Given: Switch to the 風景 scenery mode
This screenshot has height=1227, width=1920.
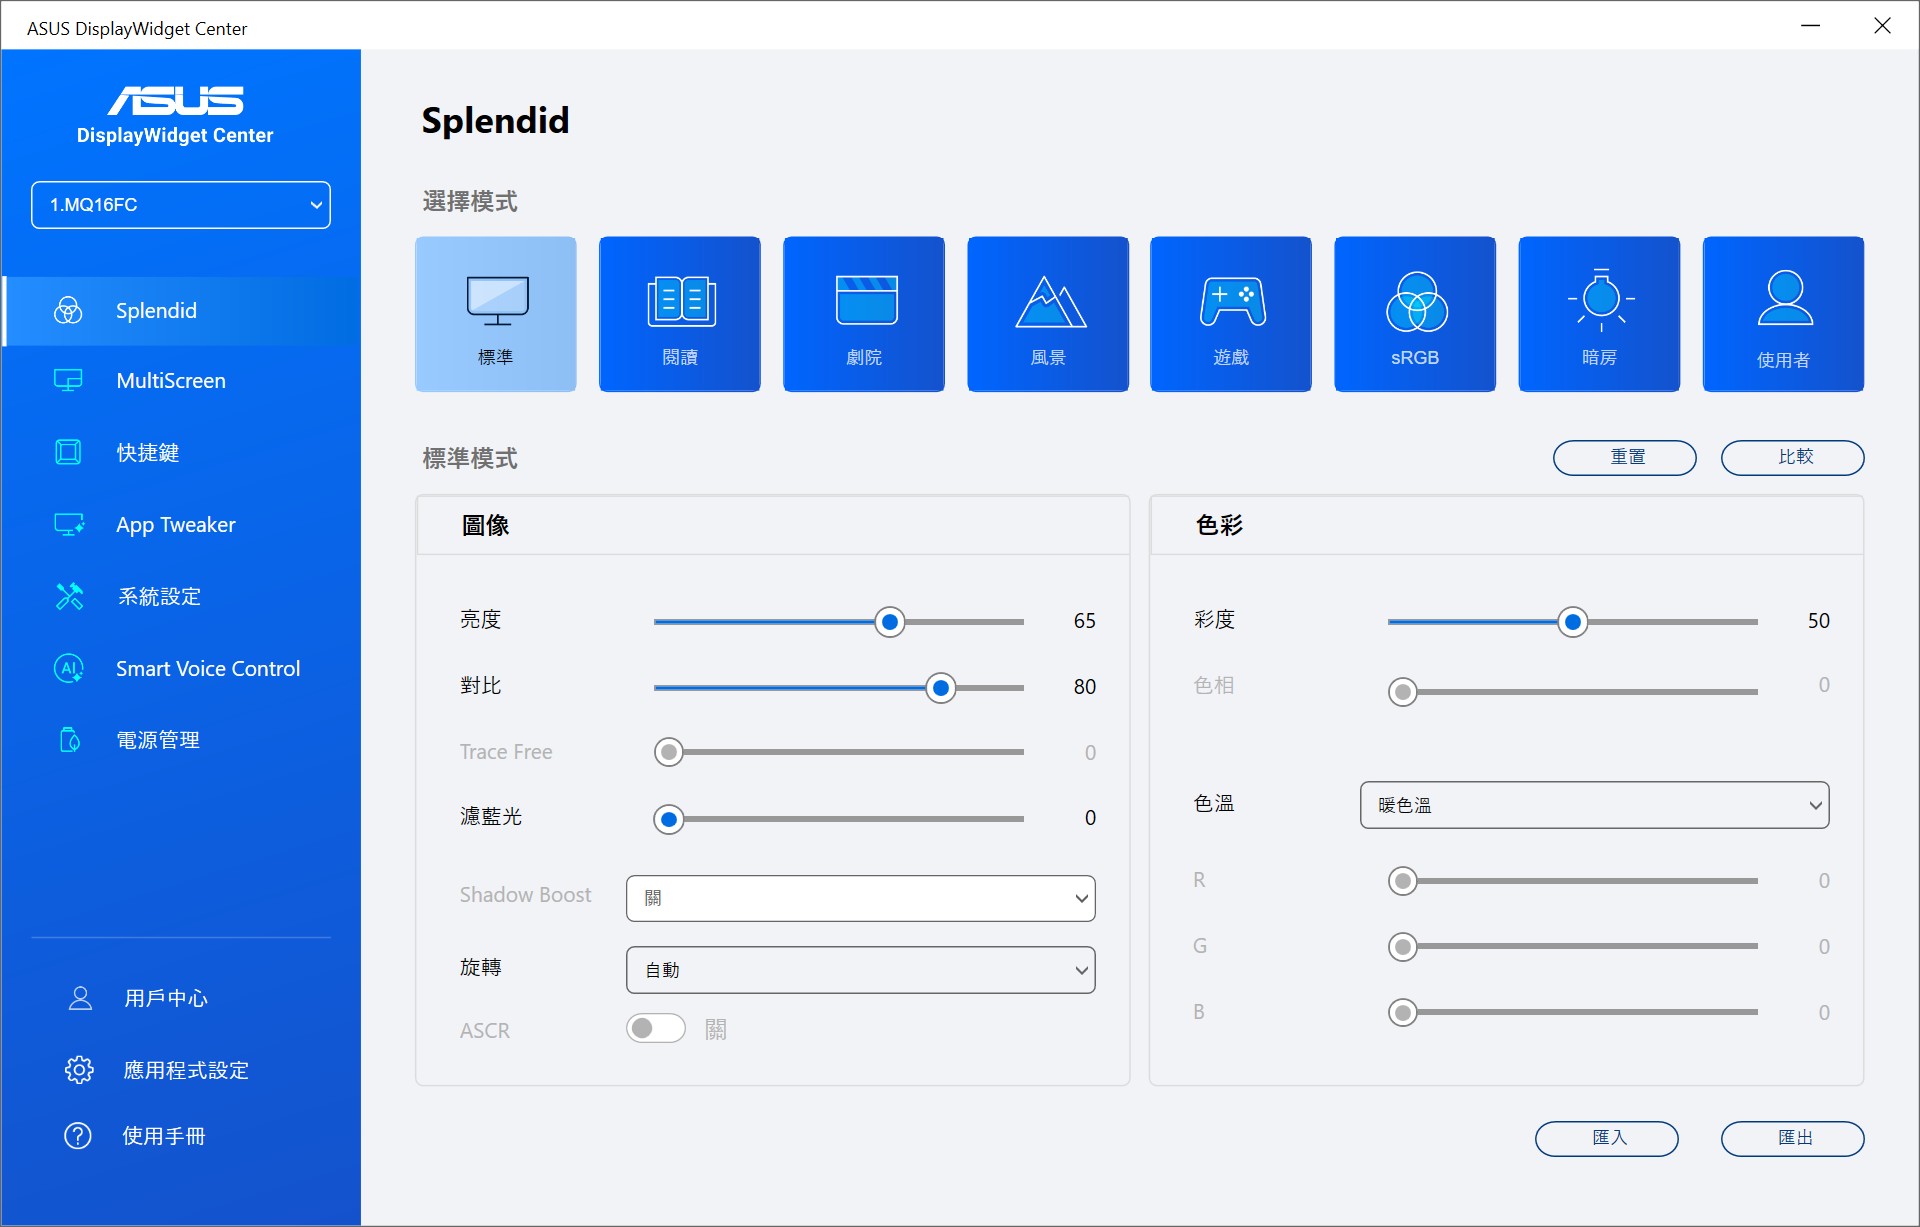Looking at the screenshot, I should (1048, 313).
